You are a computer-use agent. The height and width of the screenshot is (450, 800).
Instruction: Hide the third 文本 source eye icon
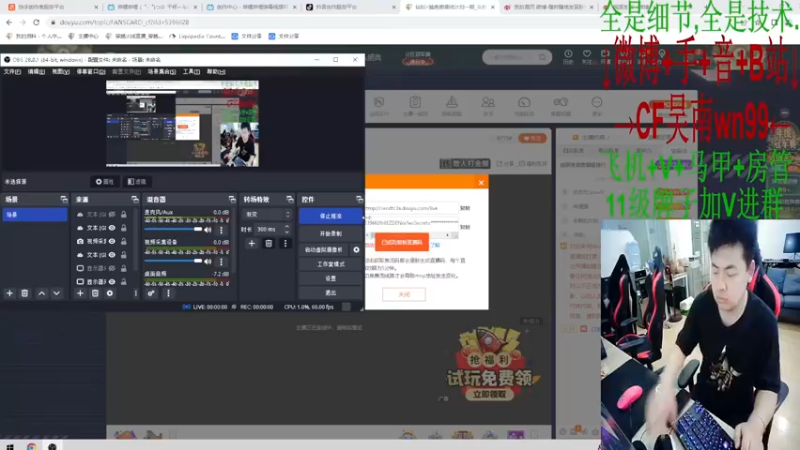click(x=112, y=255)
